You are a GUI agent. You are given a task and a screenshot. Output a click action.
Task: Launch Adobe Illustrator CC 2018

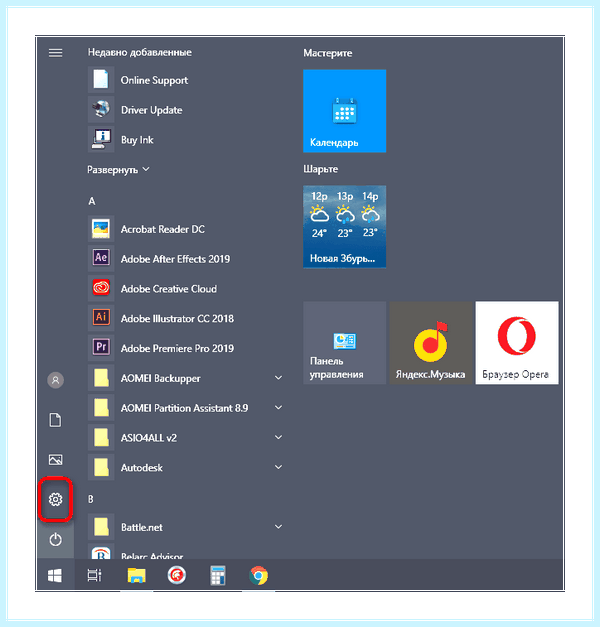(x=185, y=319)
